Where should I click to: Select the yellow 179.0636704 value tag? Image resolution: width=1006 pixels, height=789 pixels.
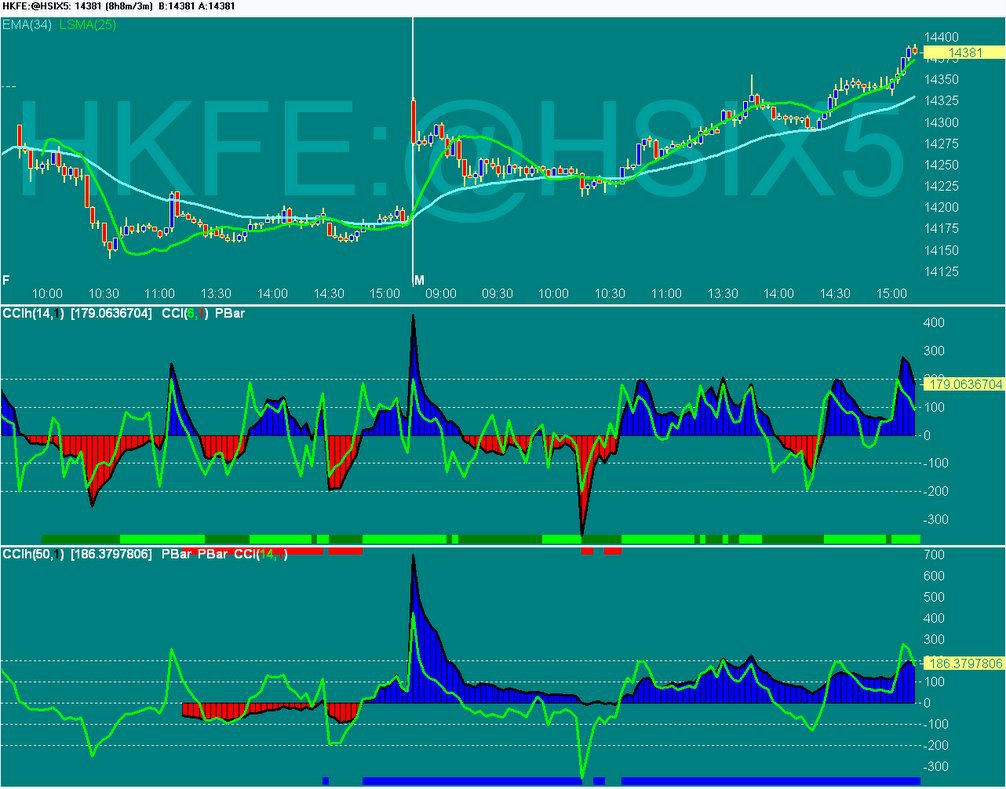(x=964, y=384)
